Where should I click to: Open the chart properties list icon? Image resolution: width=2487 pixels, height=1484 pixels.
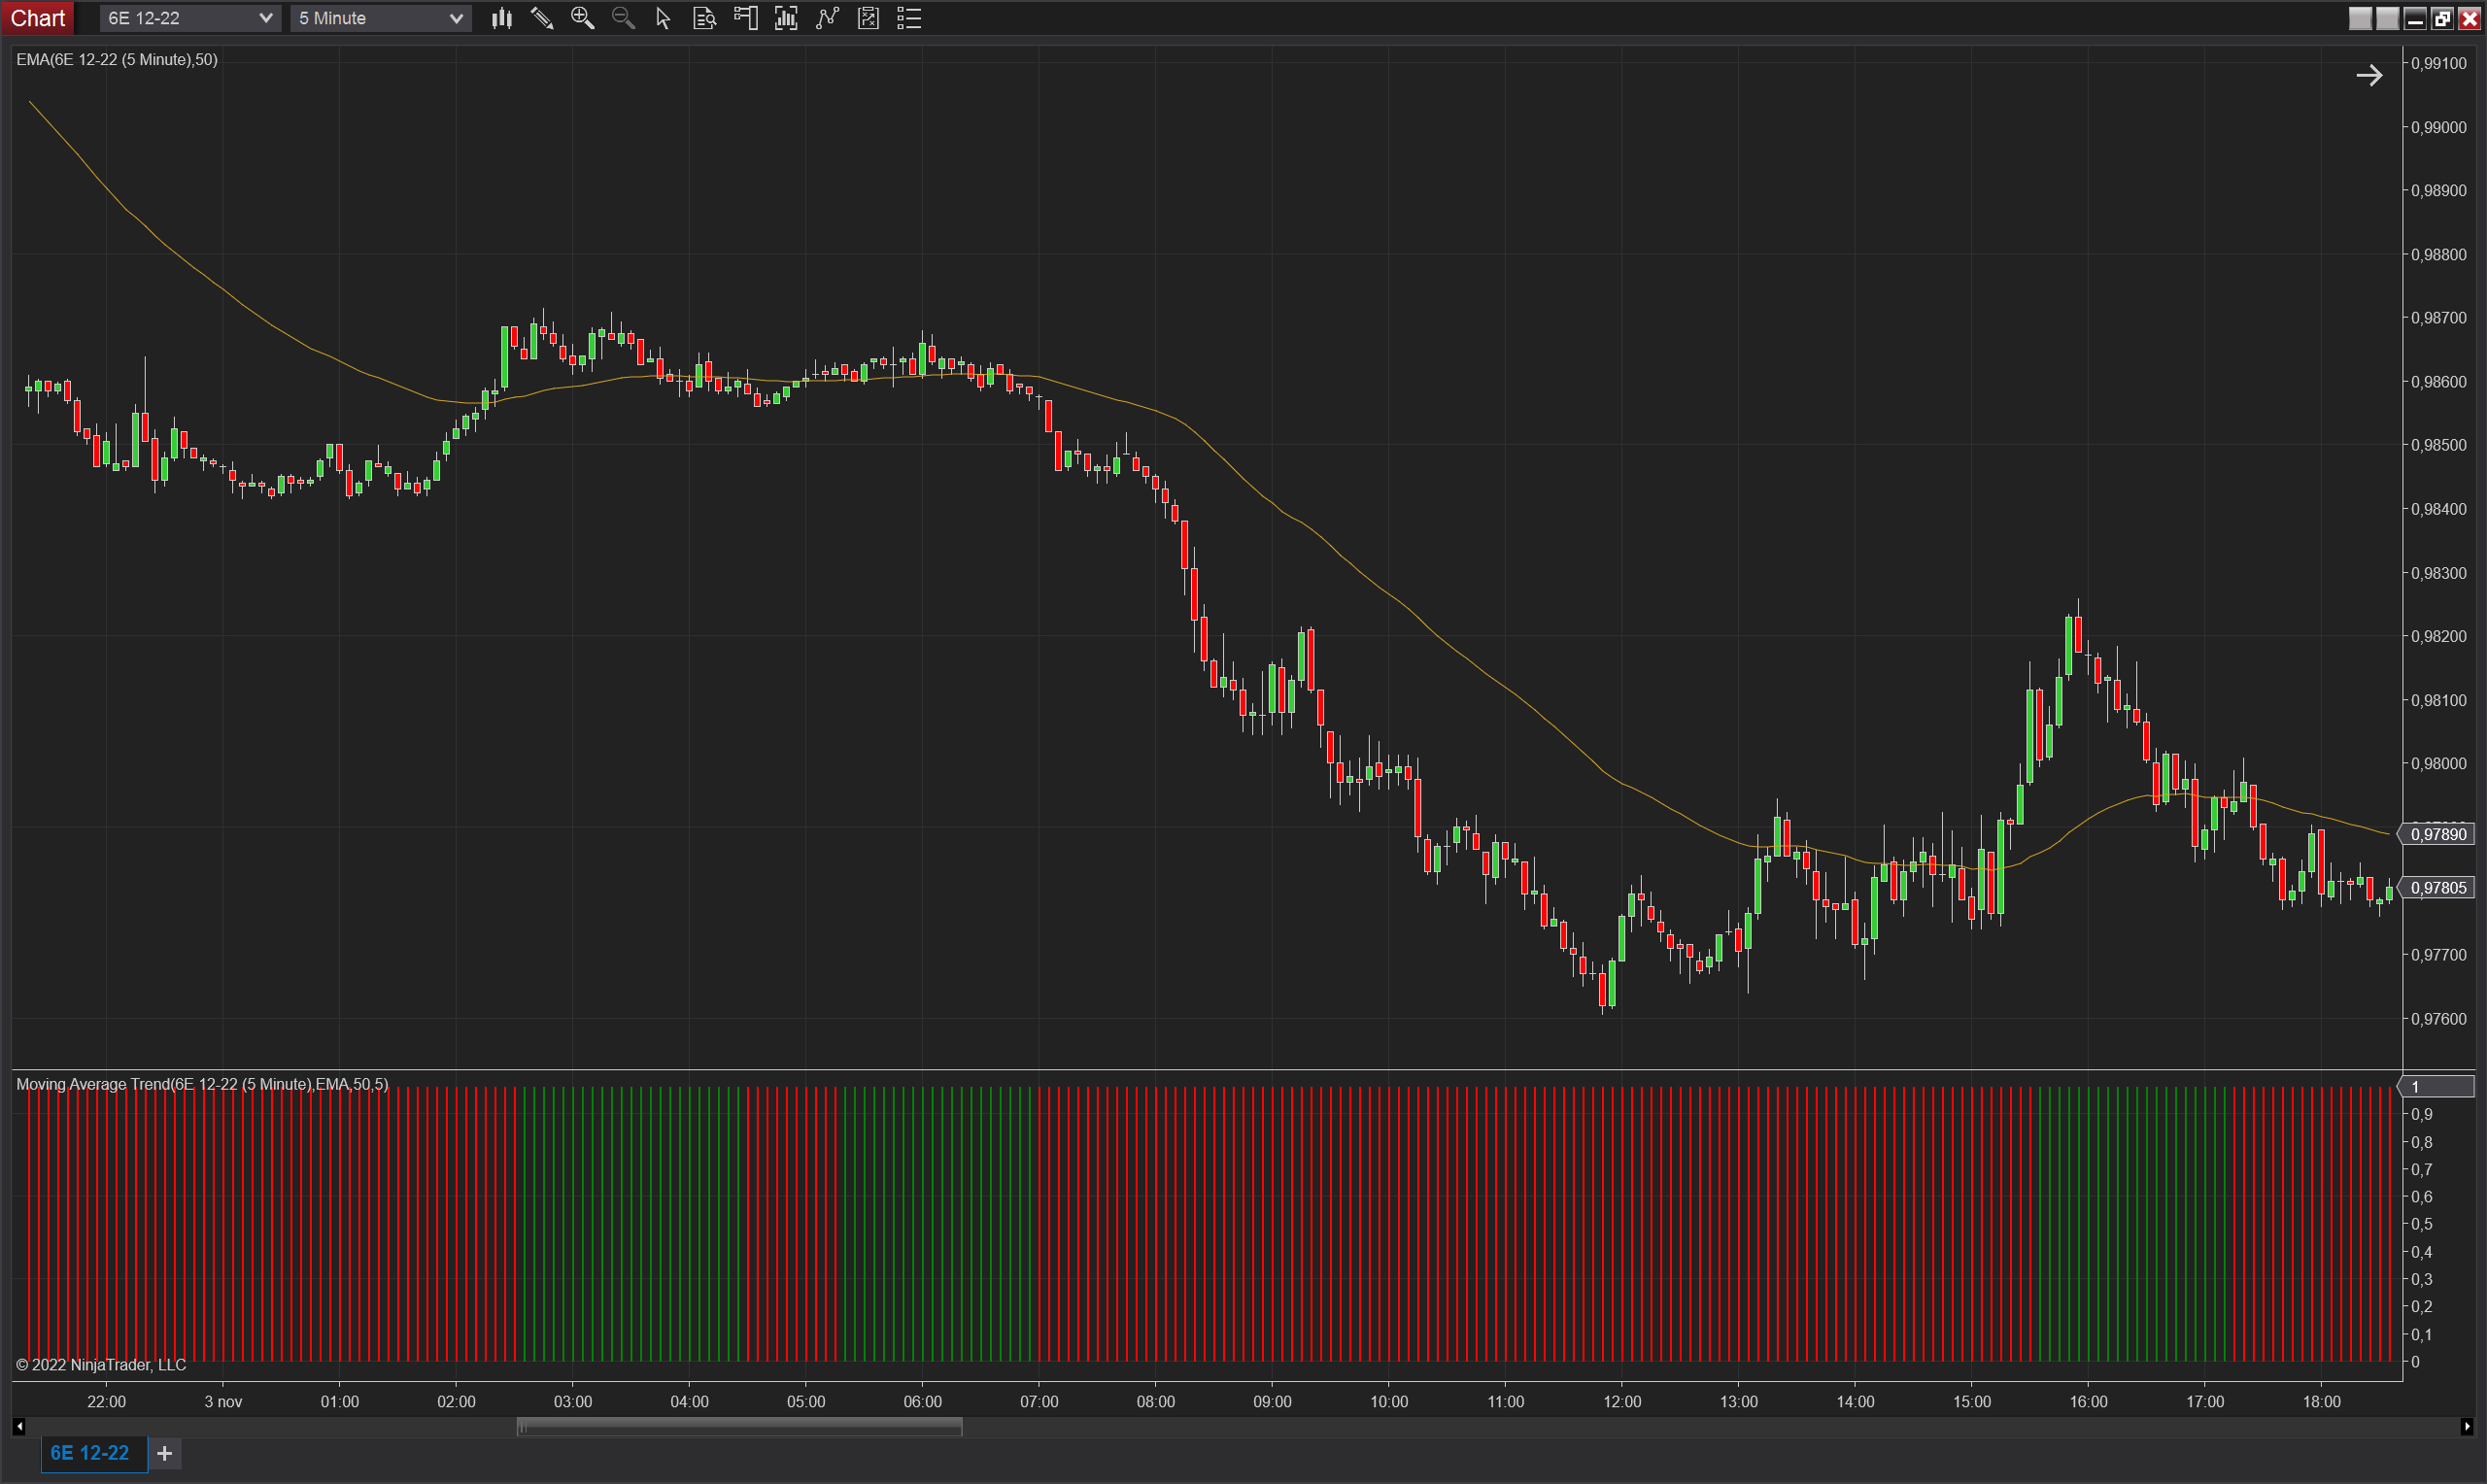pos(909,18)
